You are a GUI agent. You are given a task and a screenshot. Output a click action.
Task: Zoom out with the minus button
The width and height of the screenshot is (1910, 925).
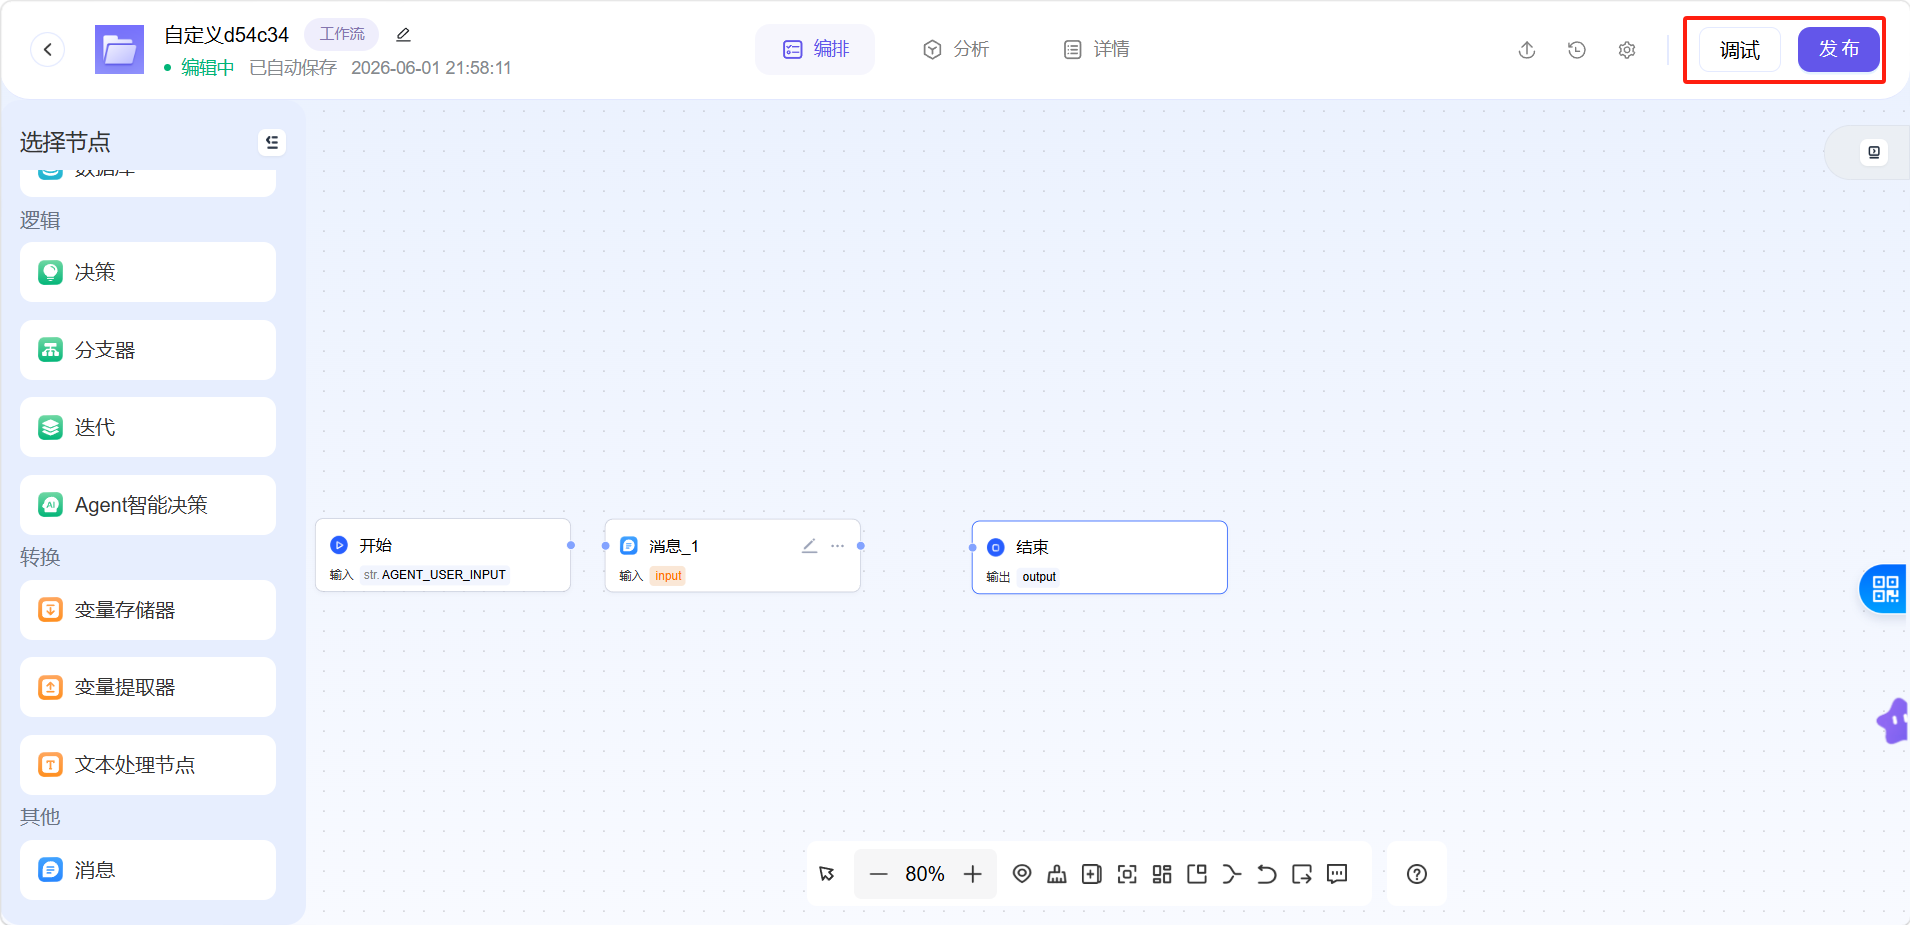878,874
